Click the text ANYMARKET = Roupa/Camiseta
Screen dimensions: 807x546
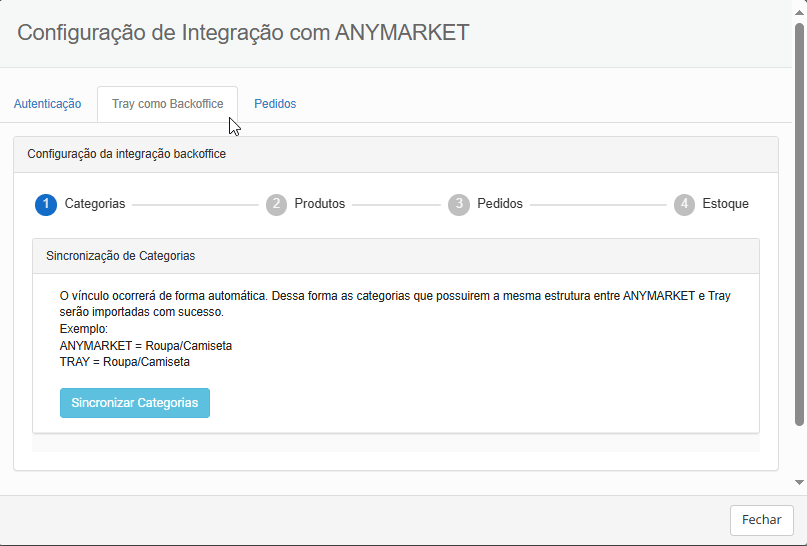click(x=146, y=346)
